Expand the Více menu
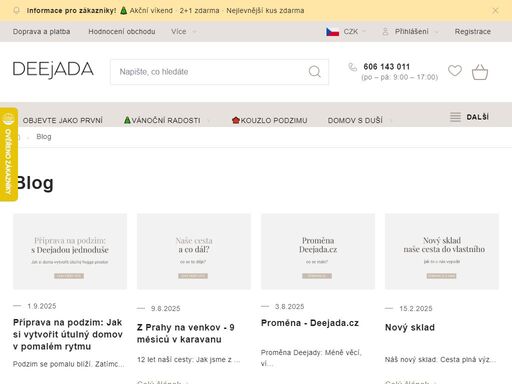 184,32
